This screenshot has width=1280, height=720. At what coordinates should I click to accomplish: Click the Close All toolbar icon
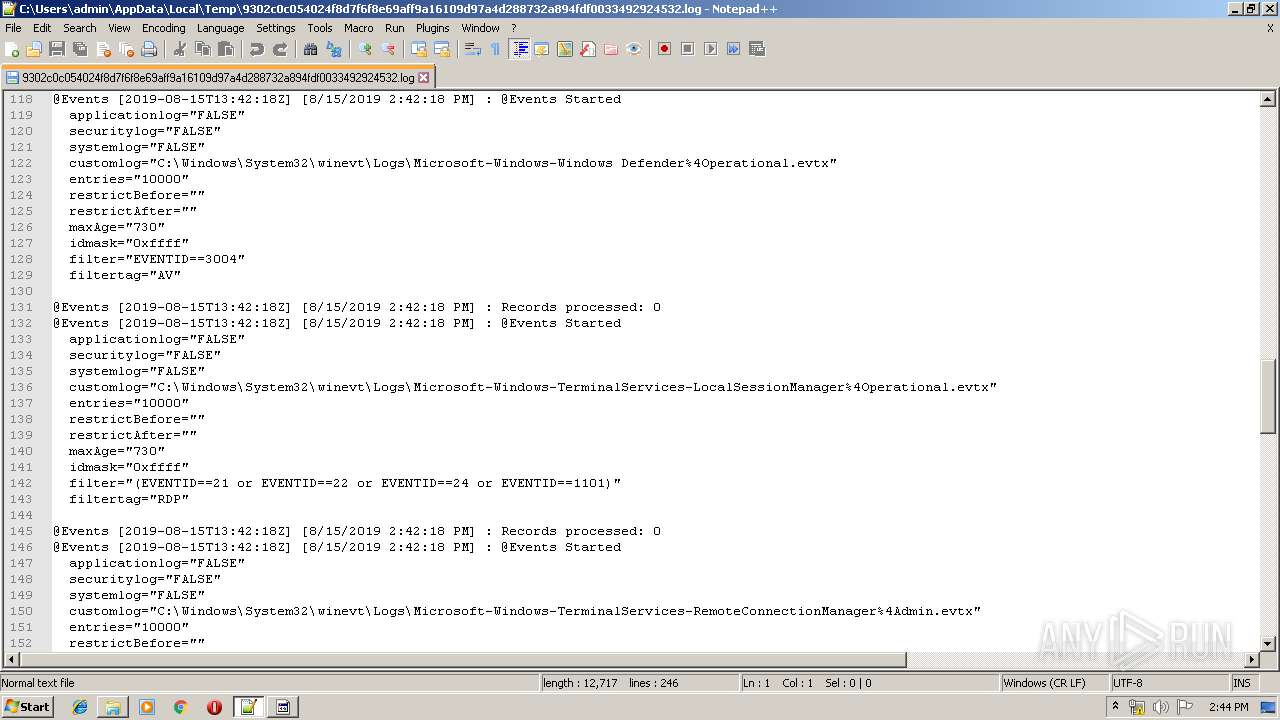point(126,49)
